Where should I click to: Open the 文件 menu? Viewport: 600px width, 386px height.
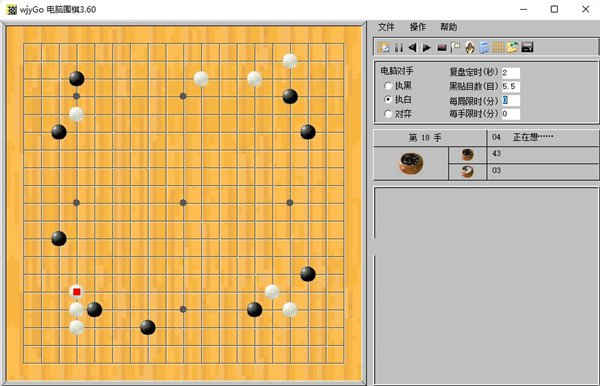[386, 27]
